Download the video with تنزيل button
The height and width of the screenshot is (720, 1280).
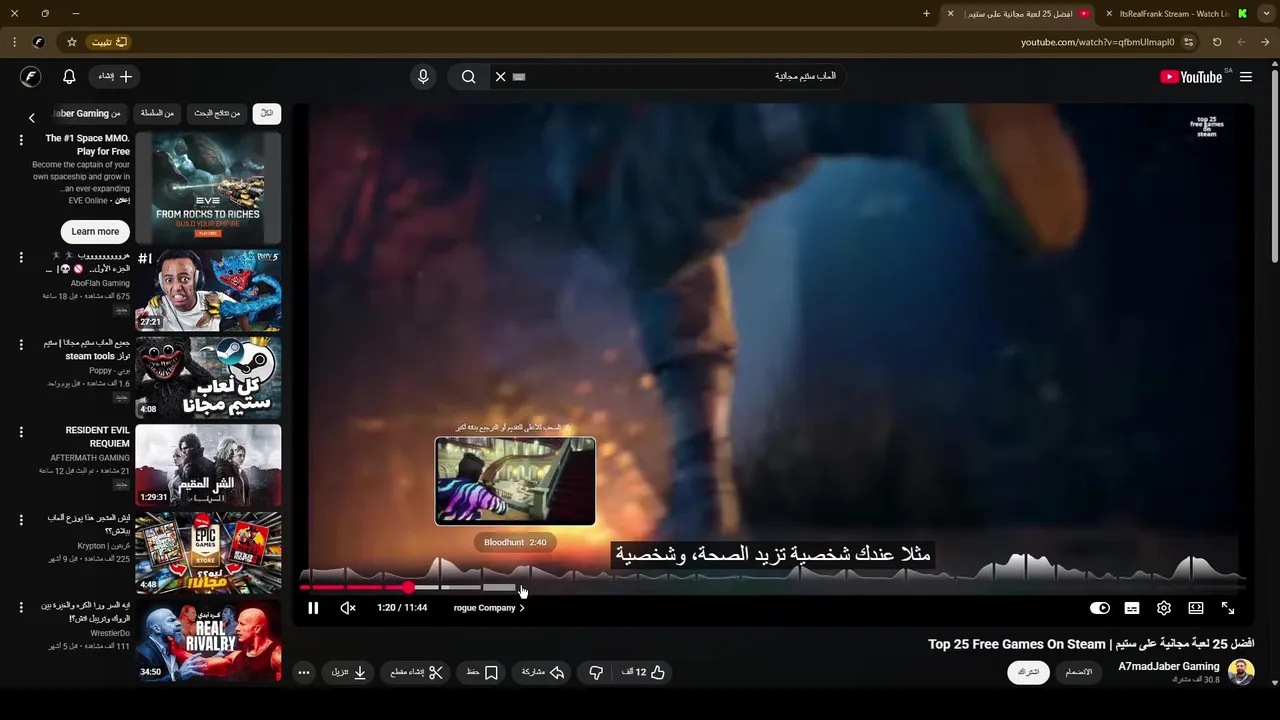[x=350, y=673]
